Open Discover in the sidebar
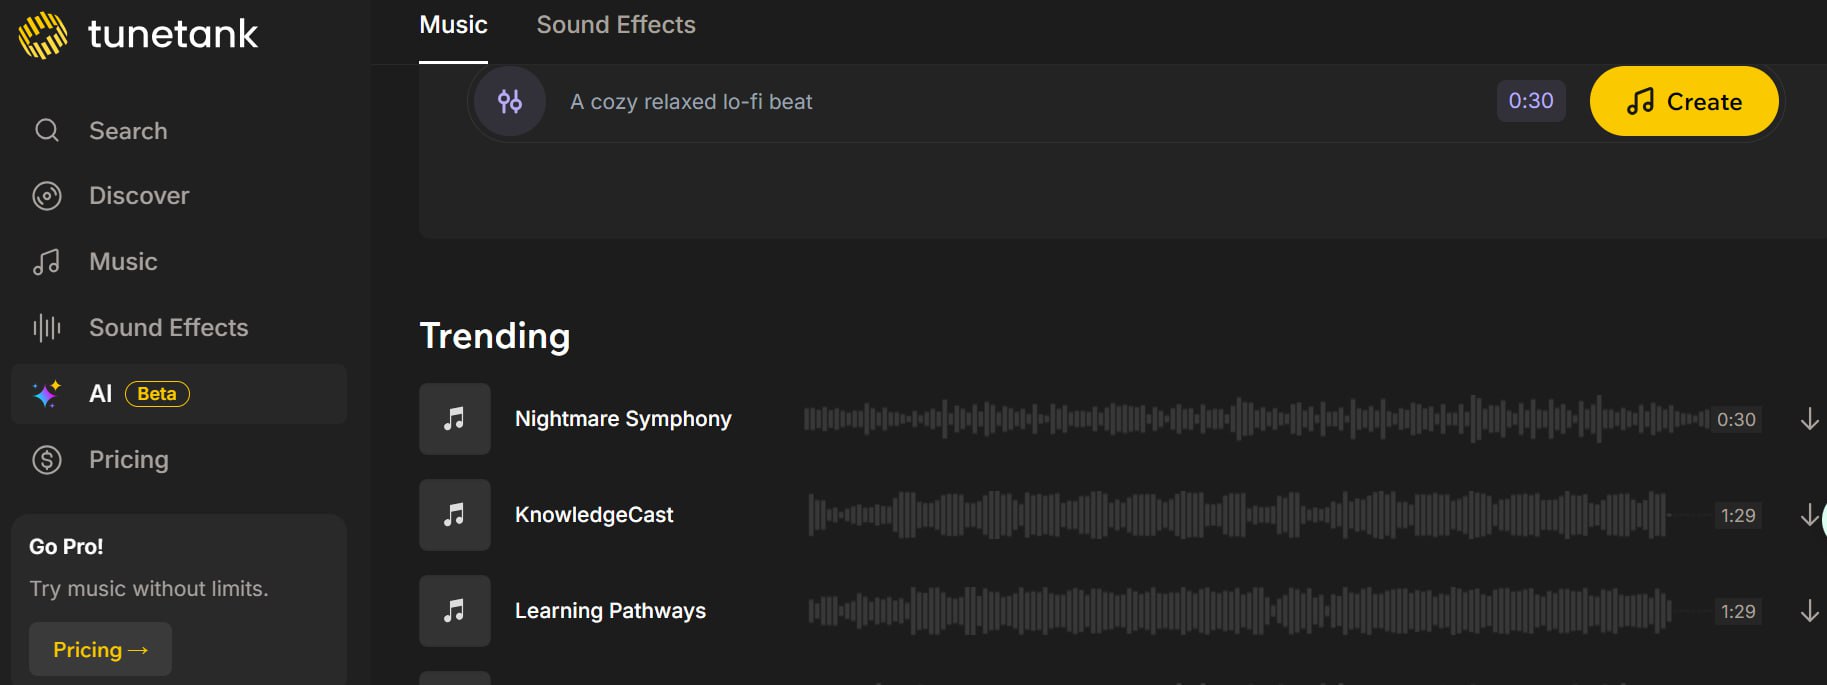1827x685 pixels. pos(138,196)
